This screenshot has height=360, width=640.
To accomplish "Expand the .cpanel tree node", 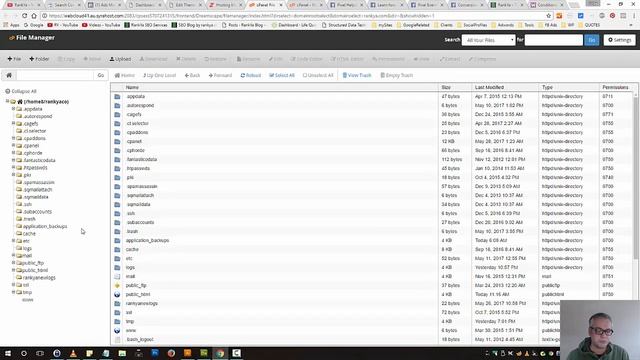I will [13, 145].
